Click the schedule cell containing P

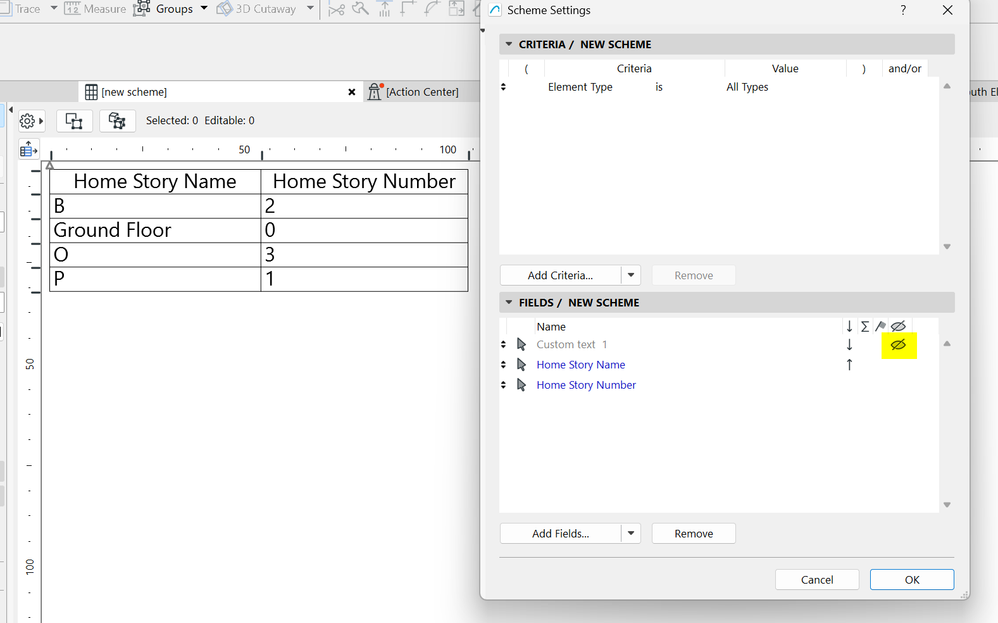[x=155, y=279]
